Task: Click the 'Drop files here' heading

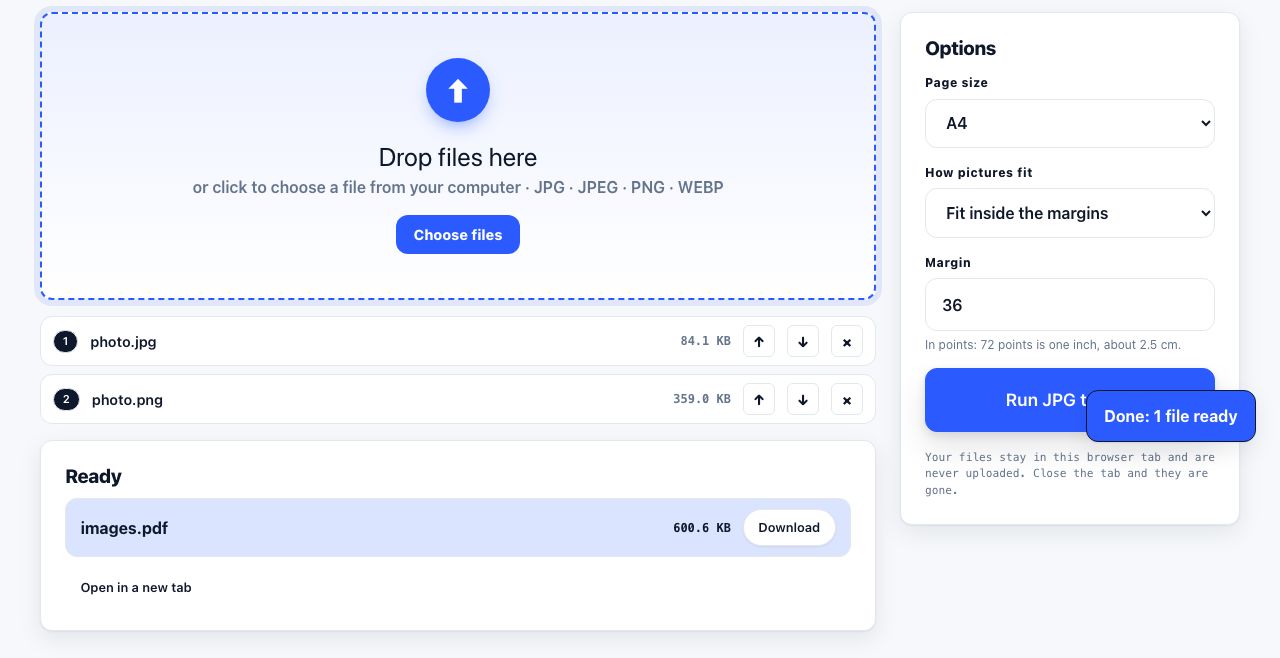Action: pos(458,157)
